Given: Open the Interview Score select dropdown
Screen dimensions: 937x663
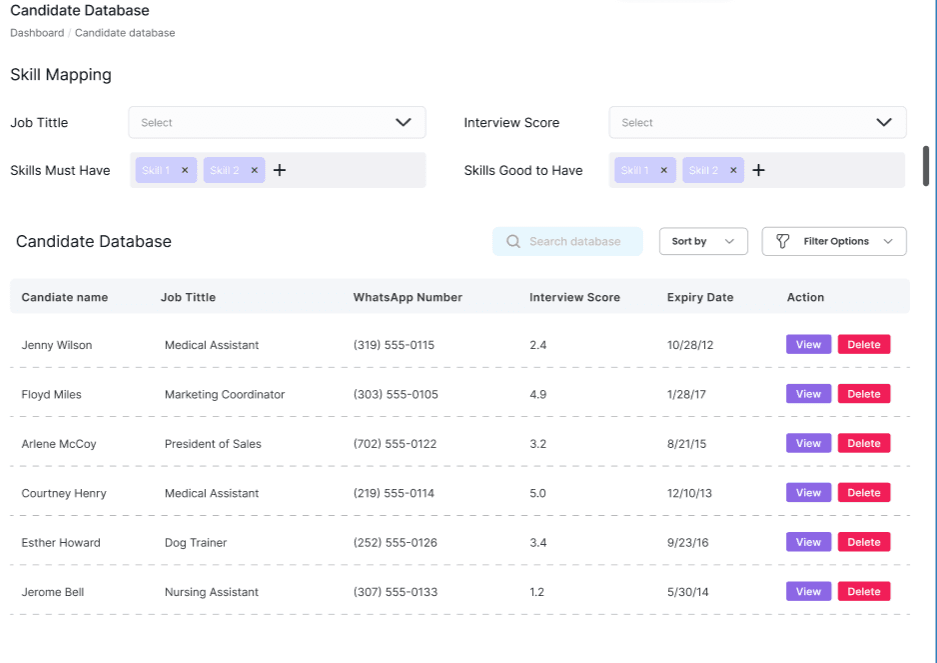Looking at the screenshot, I should [x=757, y=123].
